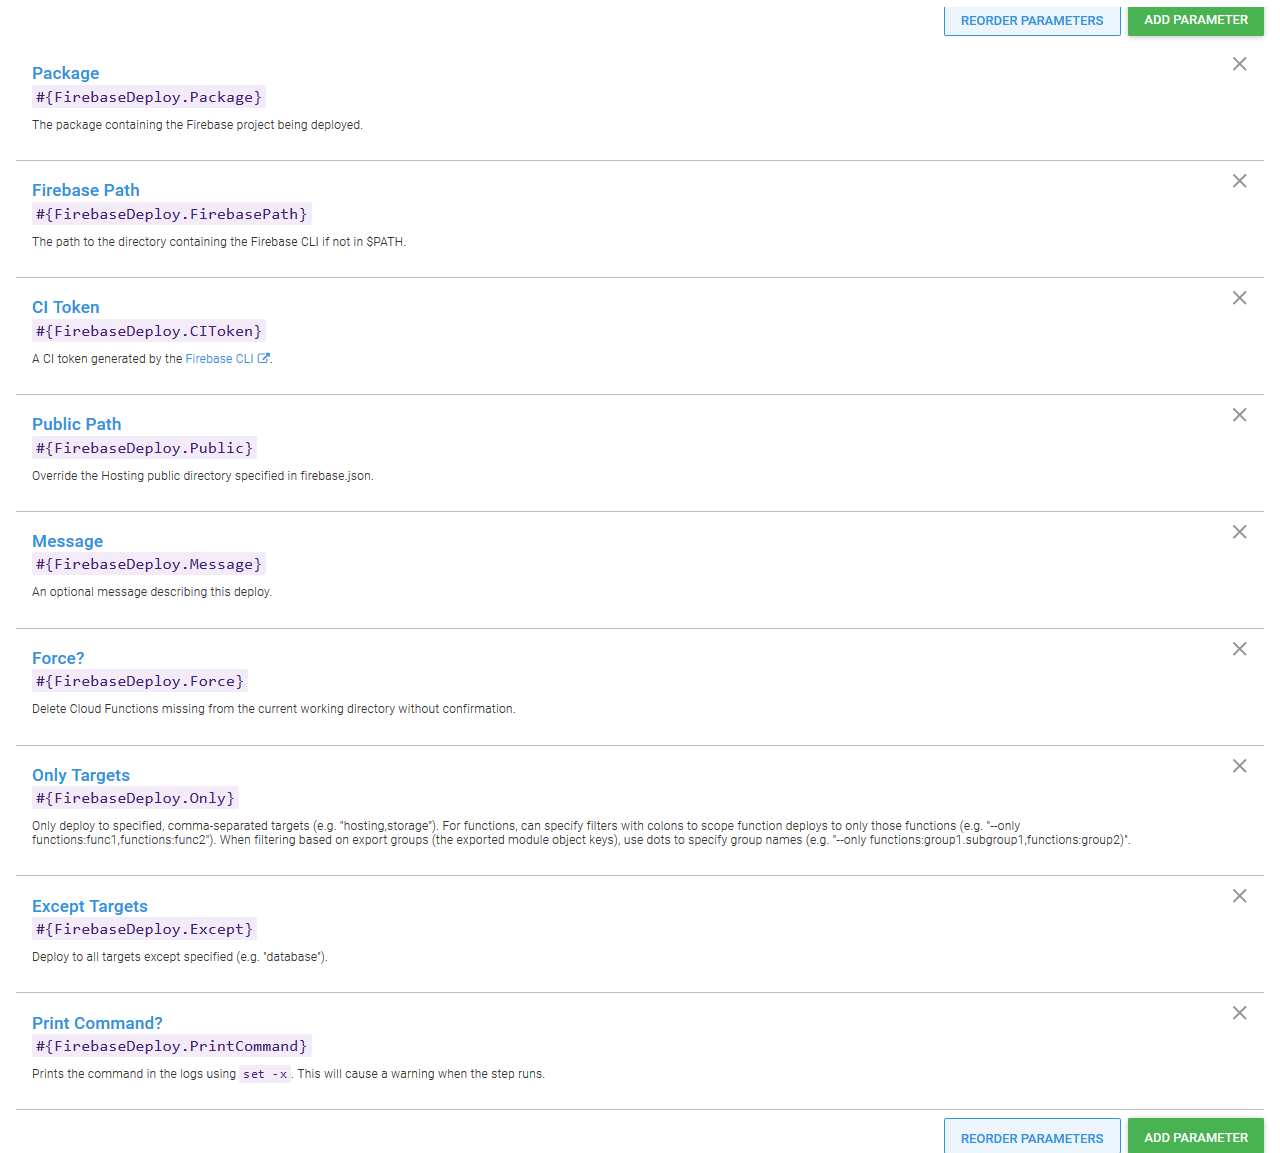Screen dimensions: 1280x1153
Task: Remove the Firebase Path parameter
Action: click(x=1239, y=180)
